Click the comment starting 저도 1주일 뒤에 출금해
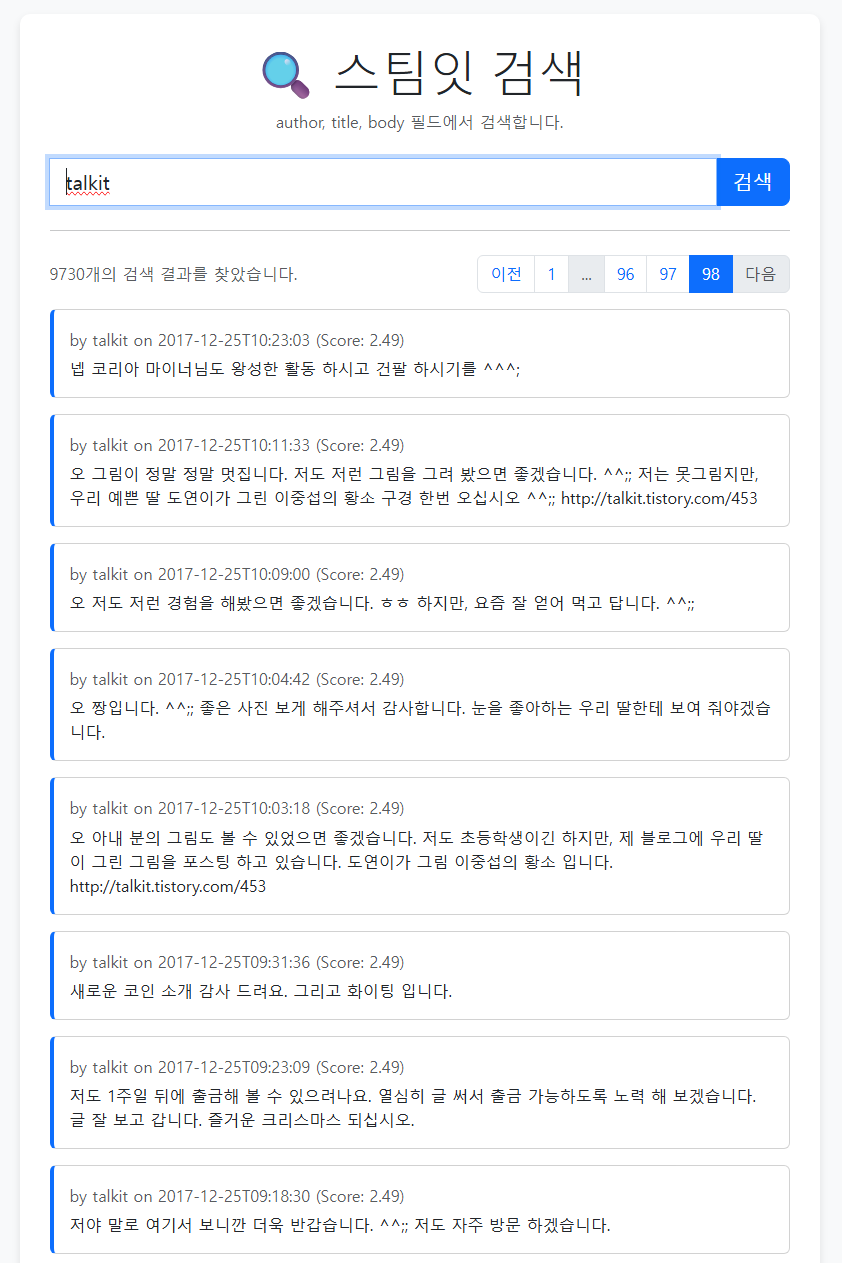 413,1107
